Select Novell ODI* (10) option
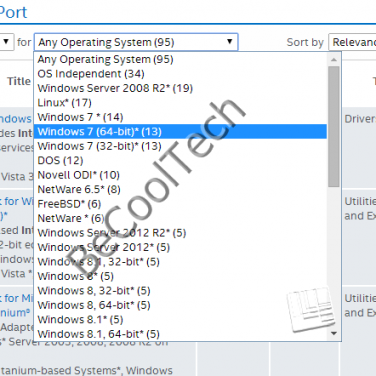This screenshot has width=376, height=376. click(180, 175)
